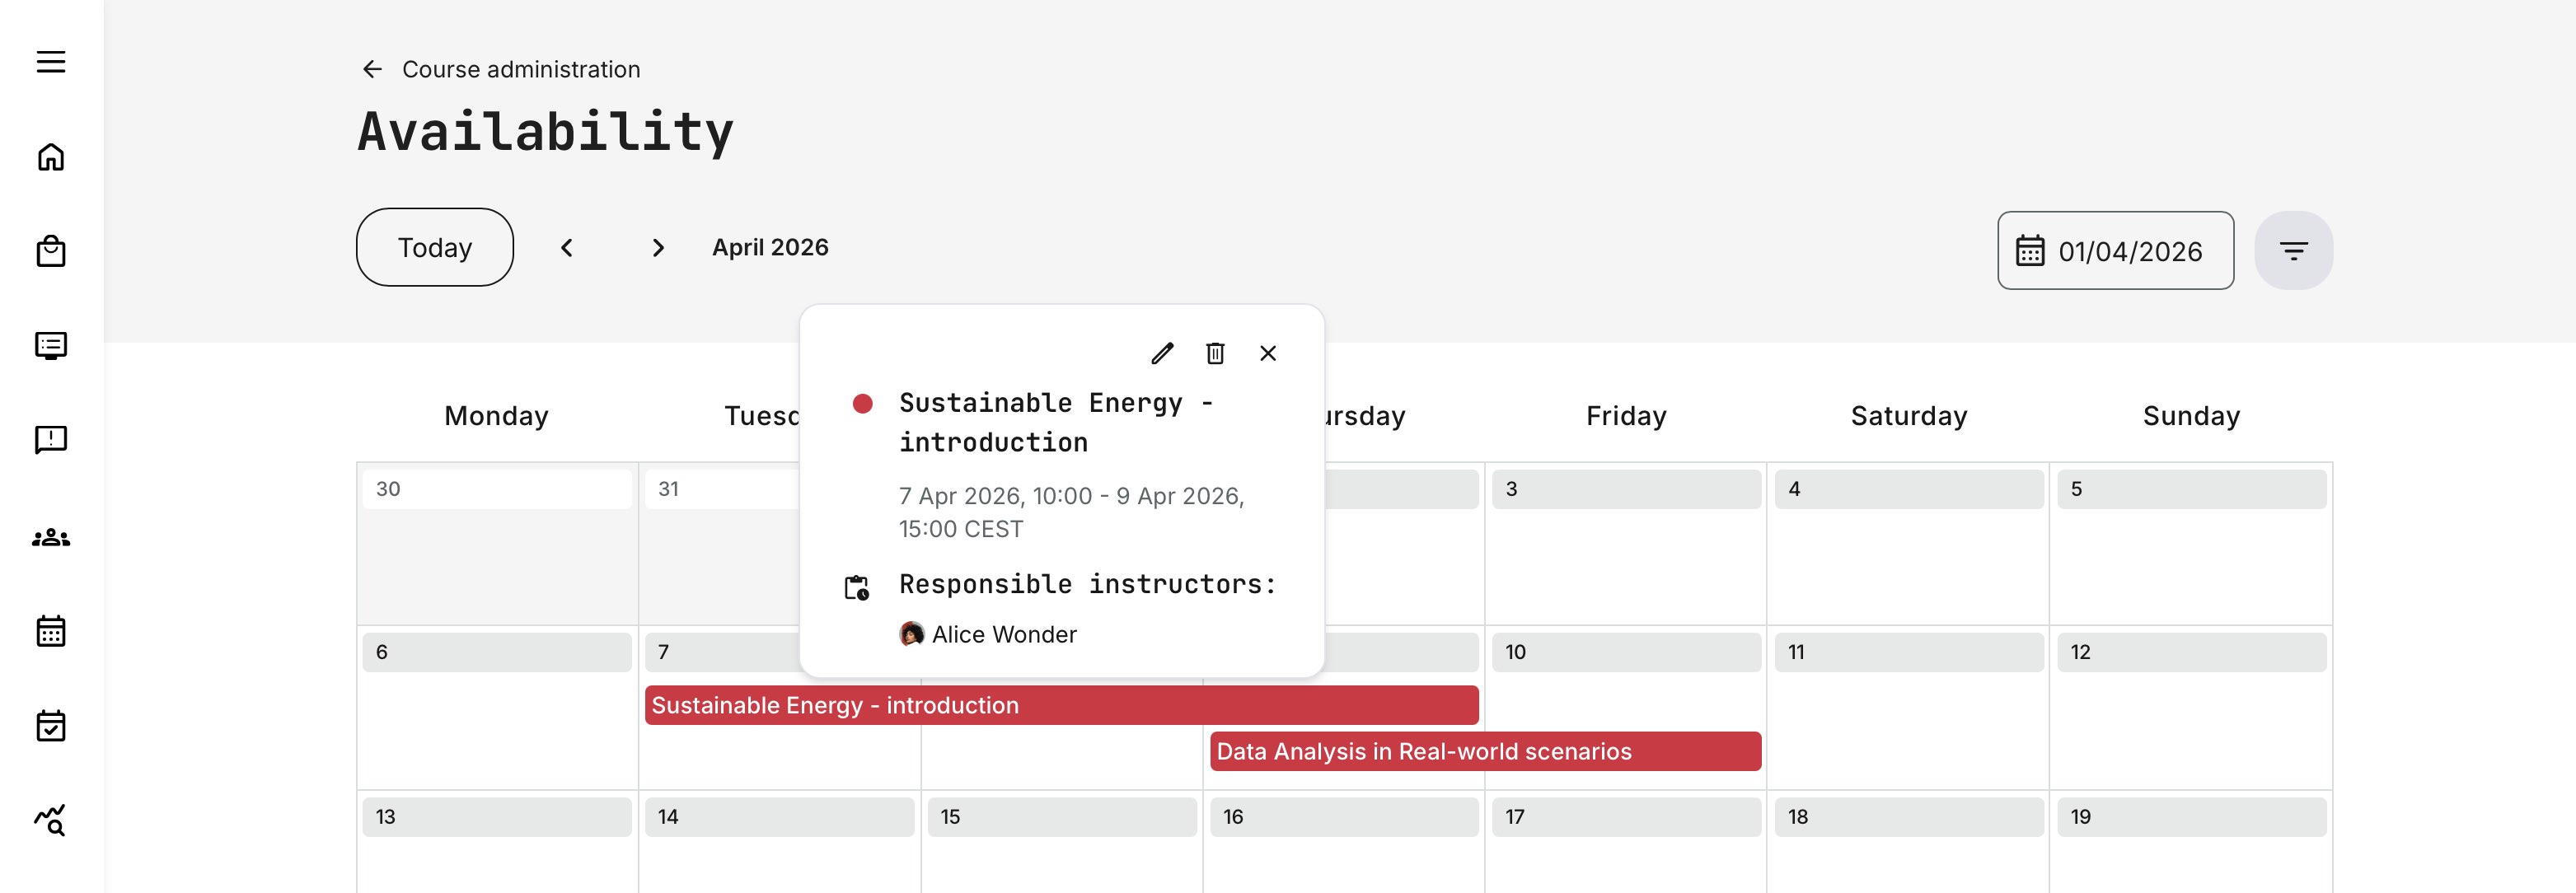Image resolution: width=2576 pixels, height=893 pixels.
Task: Open the date picker showing 01/04/2026
Action: point(2115,250)
